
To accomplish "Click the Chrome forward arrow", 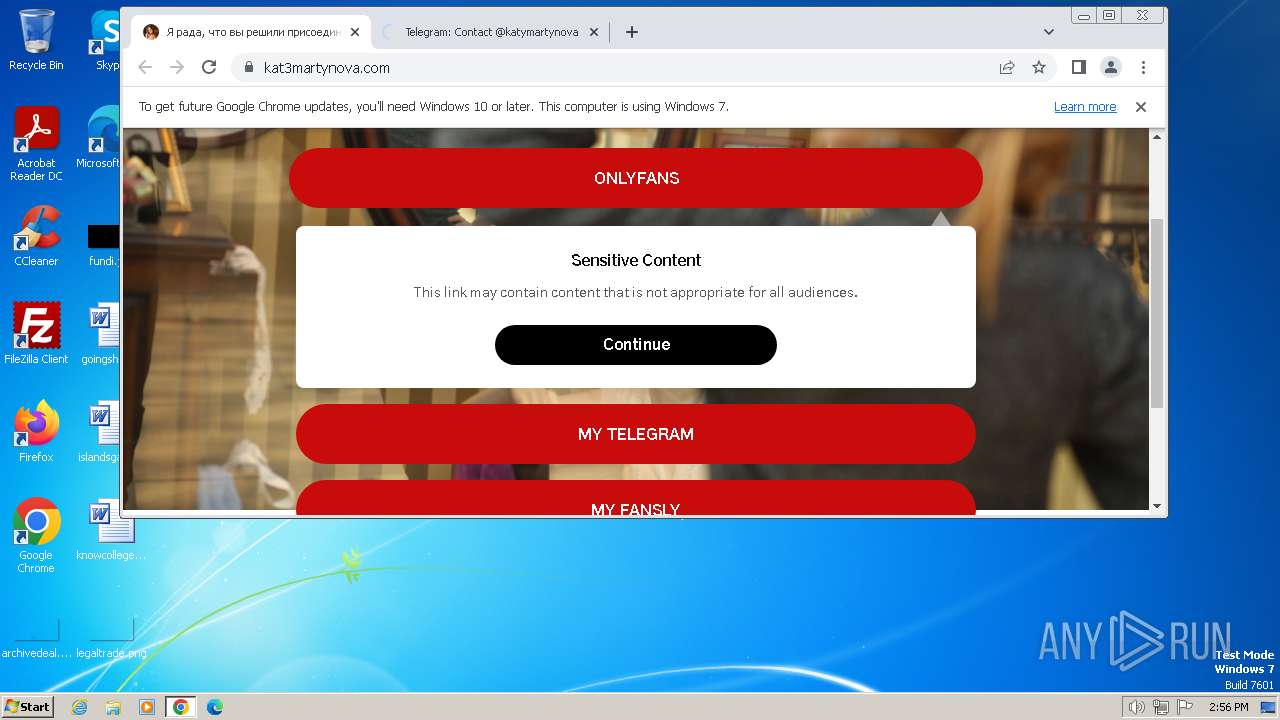I will click(177, 67).
